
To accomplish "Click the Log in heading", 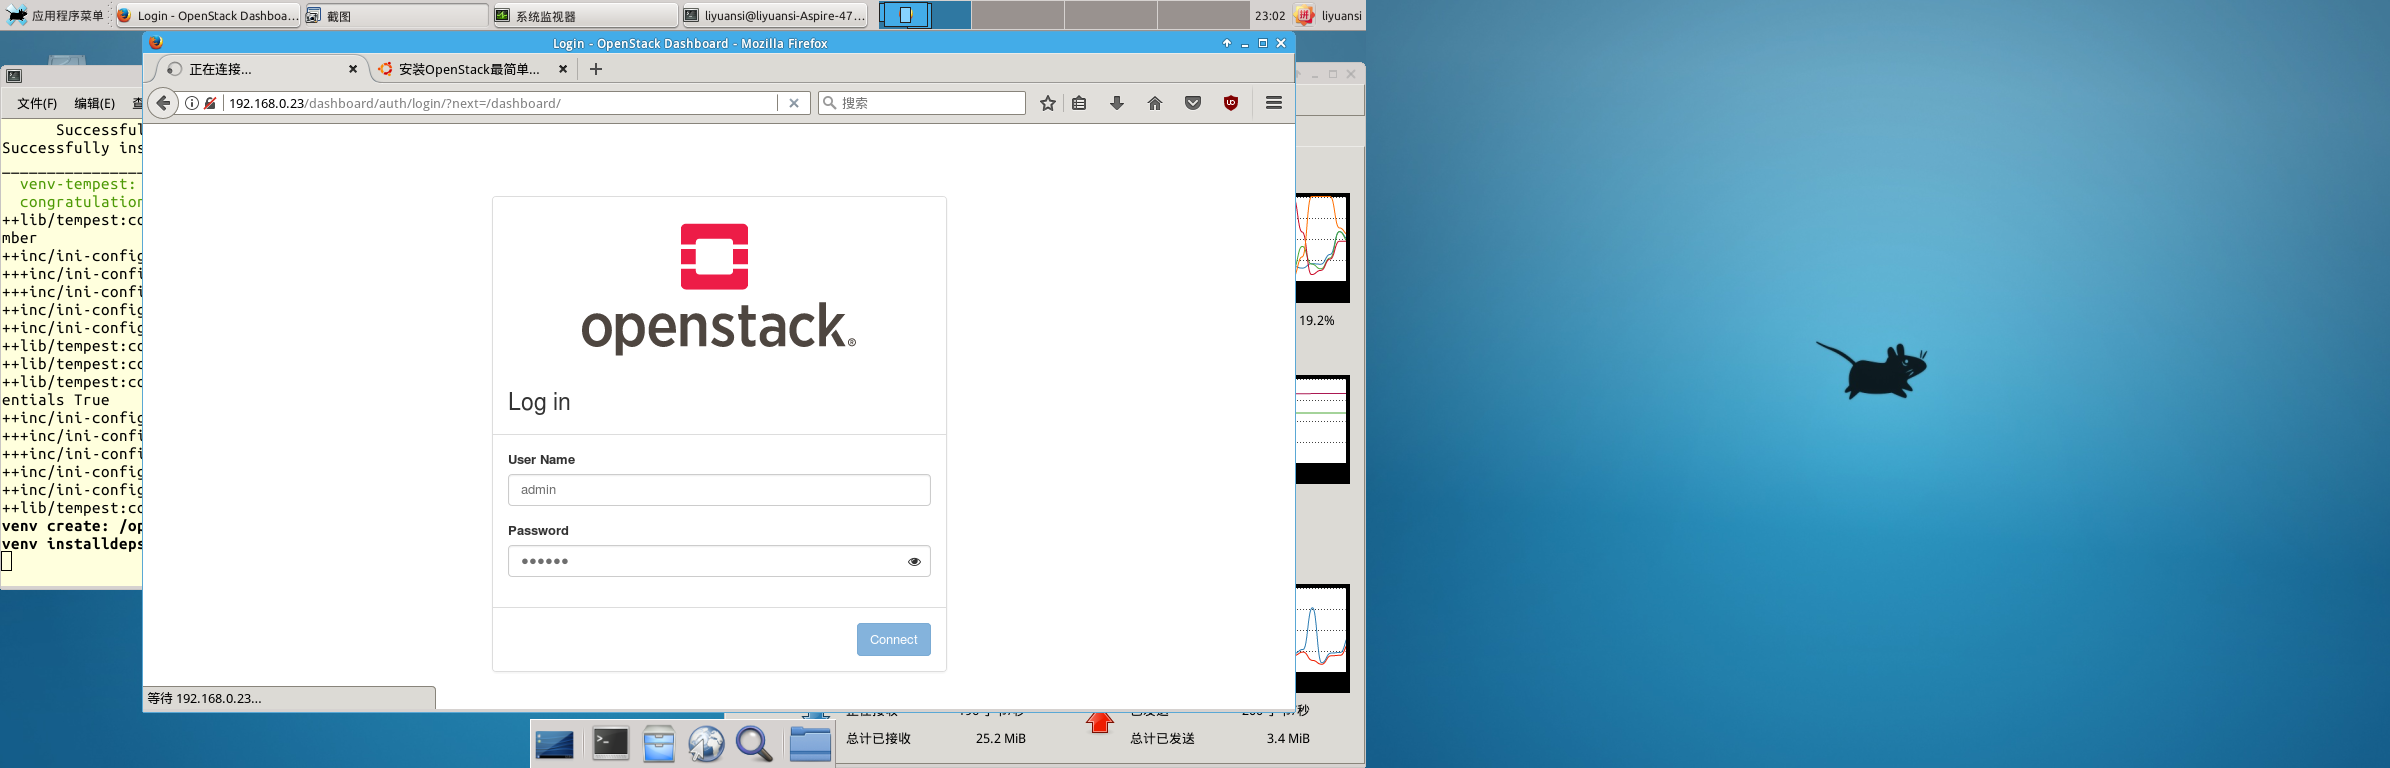I will tap(539, 402).
